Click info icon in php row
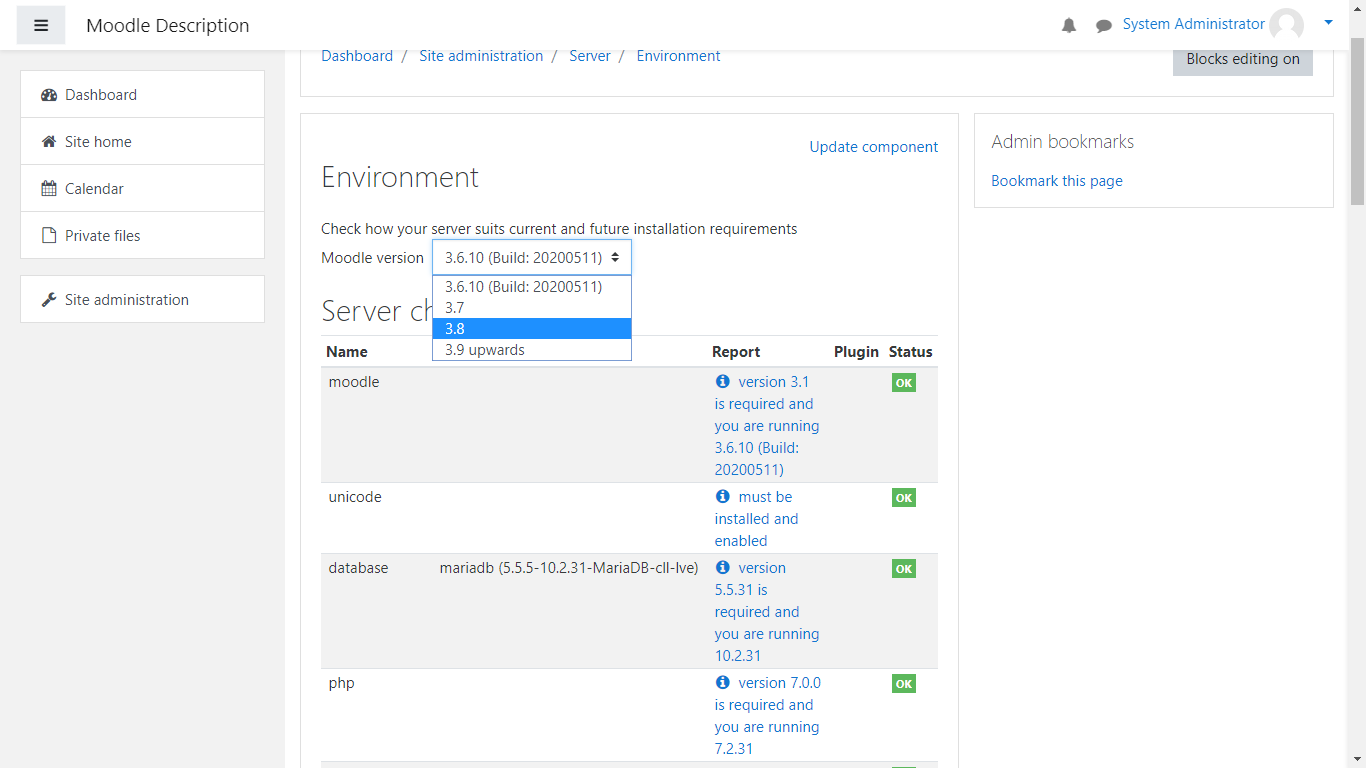This screenshot has width=1366, height=768. 723,683
